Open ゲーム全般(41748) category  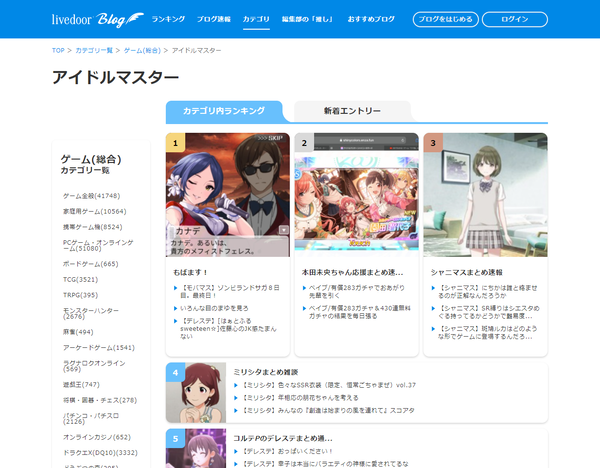pos(91,196)
